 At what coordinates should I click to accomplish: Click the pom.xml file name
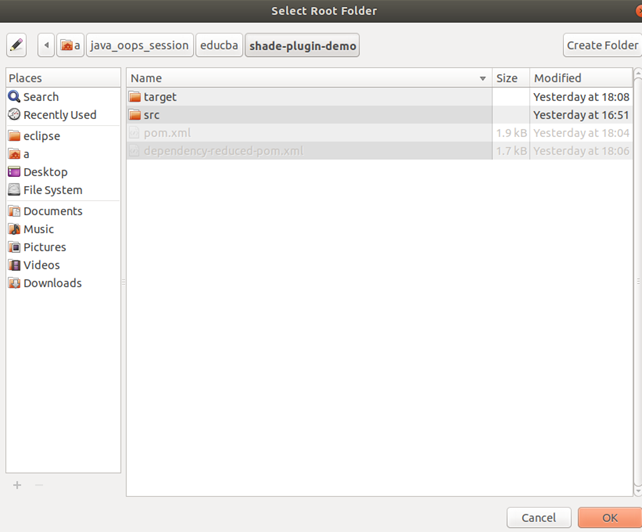167,133
